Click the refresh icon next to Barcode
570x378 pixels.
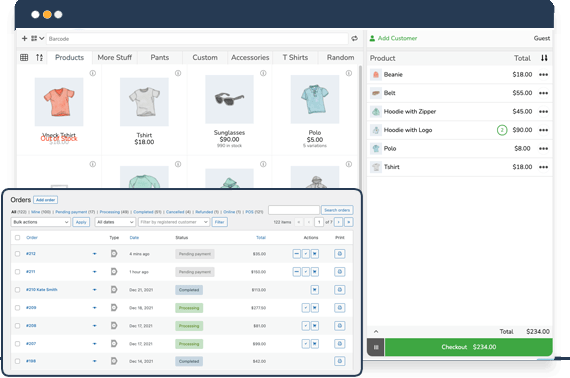point(354,39)
